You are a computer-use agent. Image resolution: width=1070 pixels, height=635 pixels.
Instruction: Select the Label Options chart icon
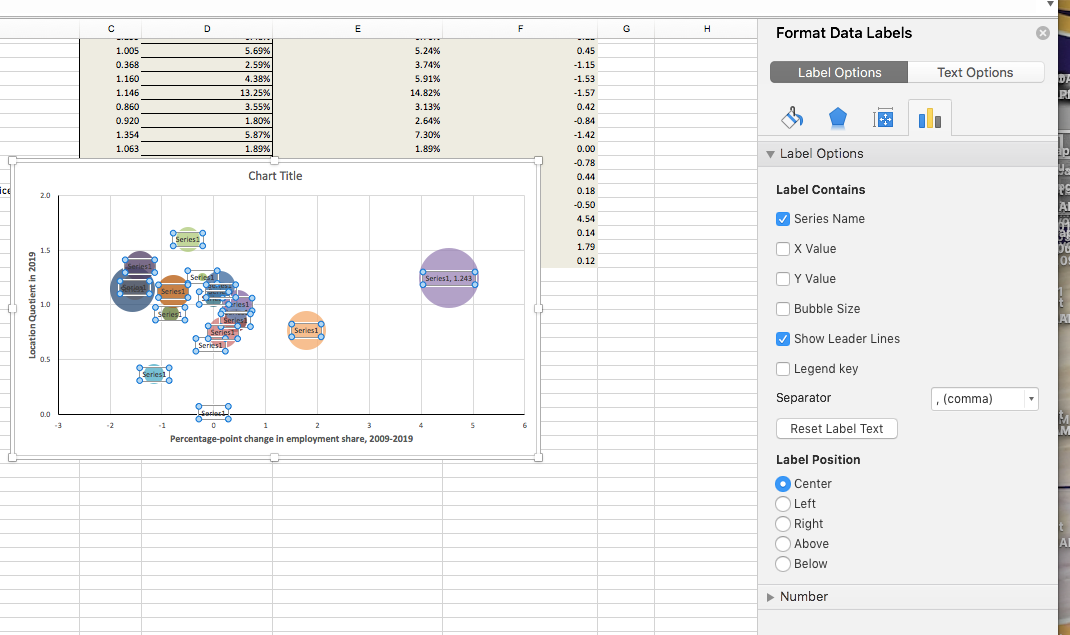tap(929, 117)
